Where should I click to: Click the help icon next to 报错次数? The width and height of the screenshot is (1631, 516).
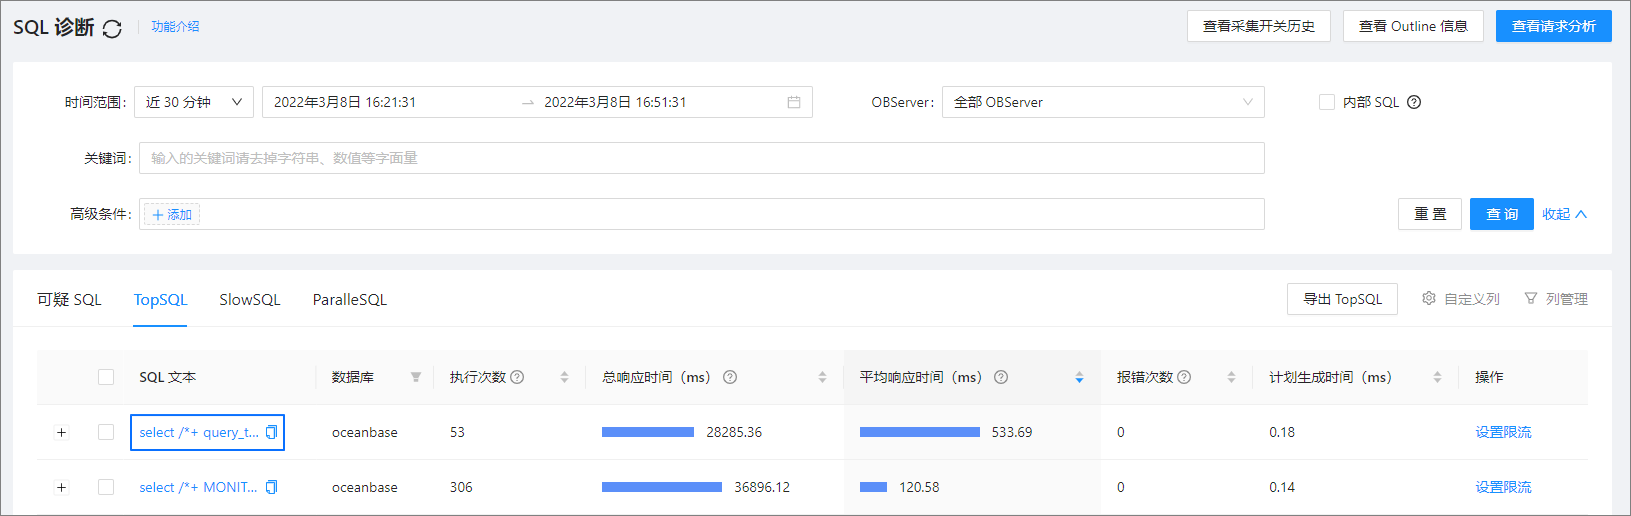click(x=1184, y=377)
